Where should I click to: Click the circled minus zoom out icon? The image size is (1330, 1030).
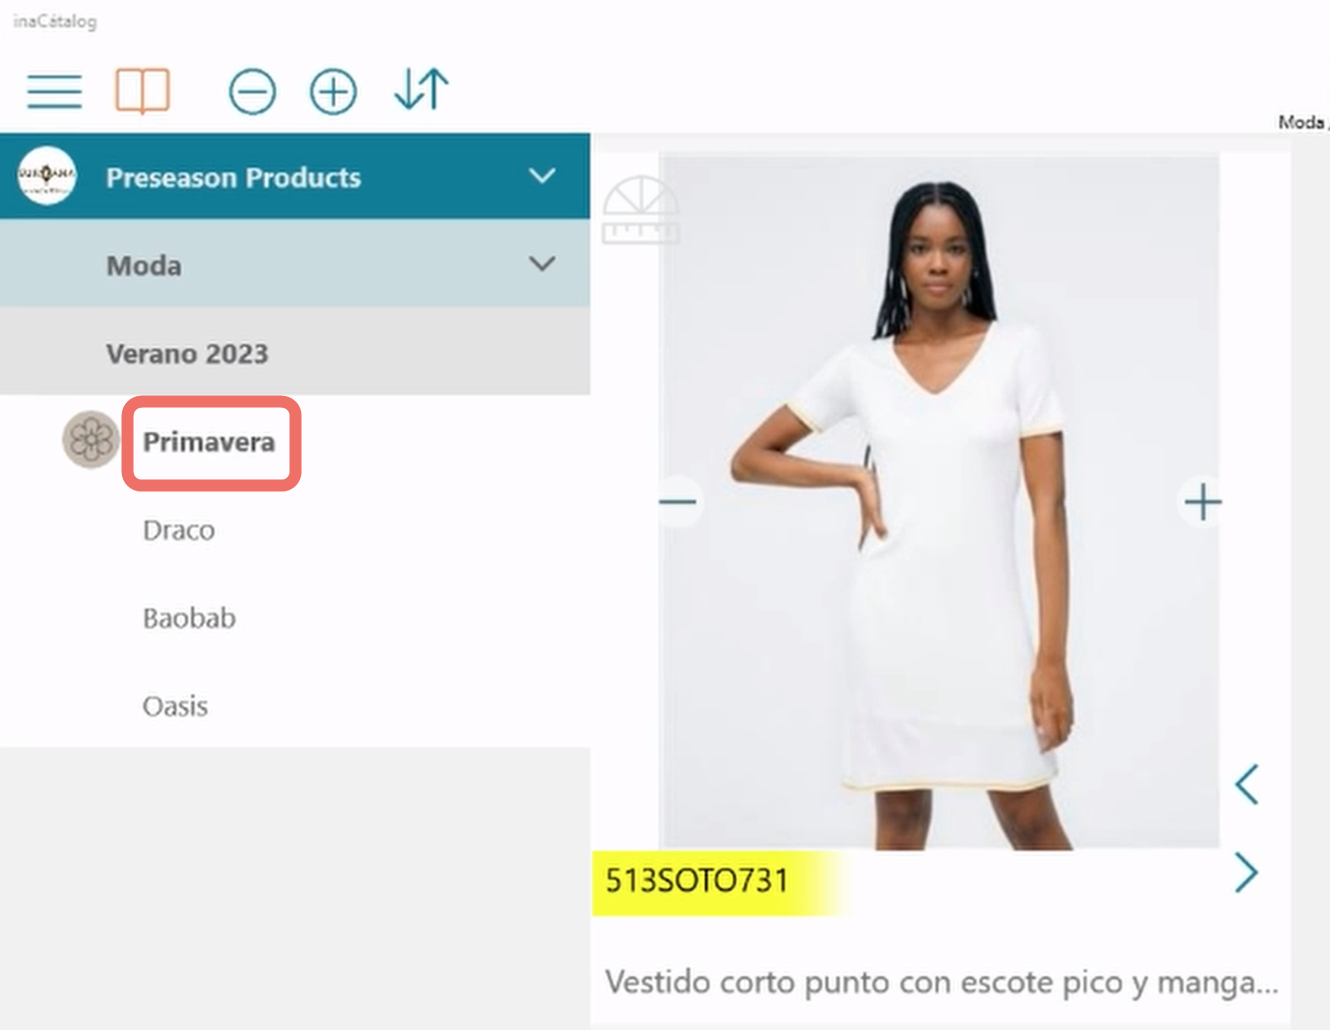pyautogui.click(x=252, y=92)
